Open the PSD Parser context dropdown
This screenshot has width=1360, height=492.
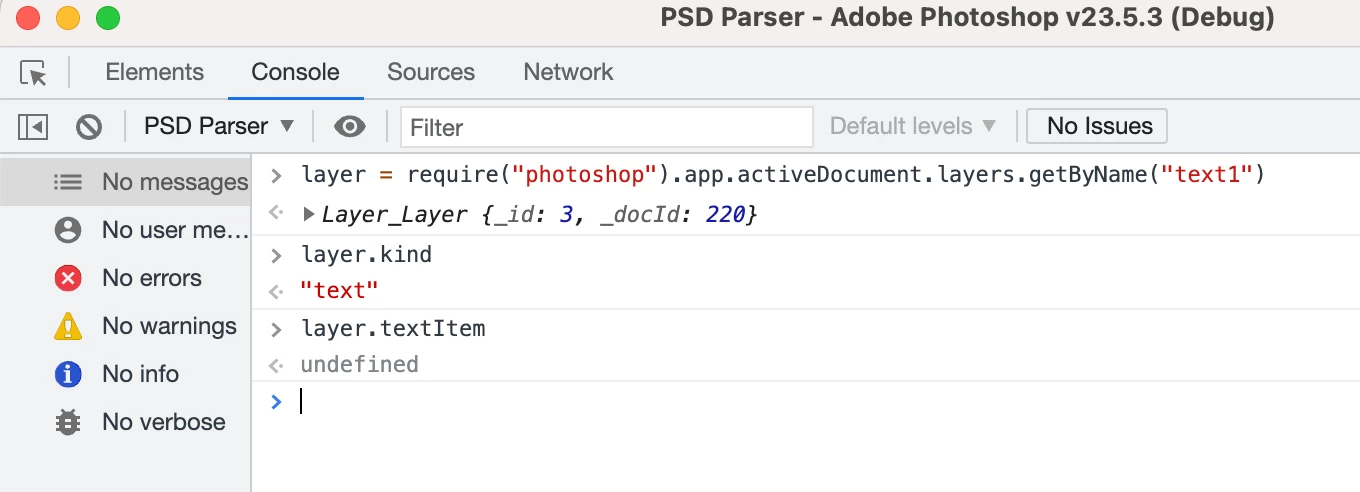point(219,127)
